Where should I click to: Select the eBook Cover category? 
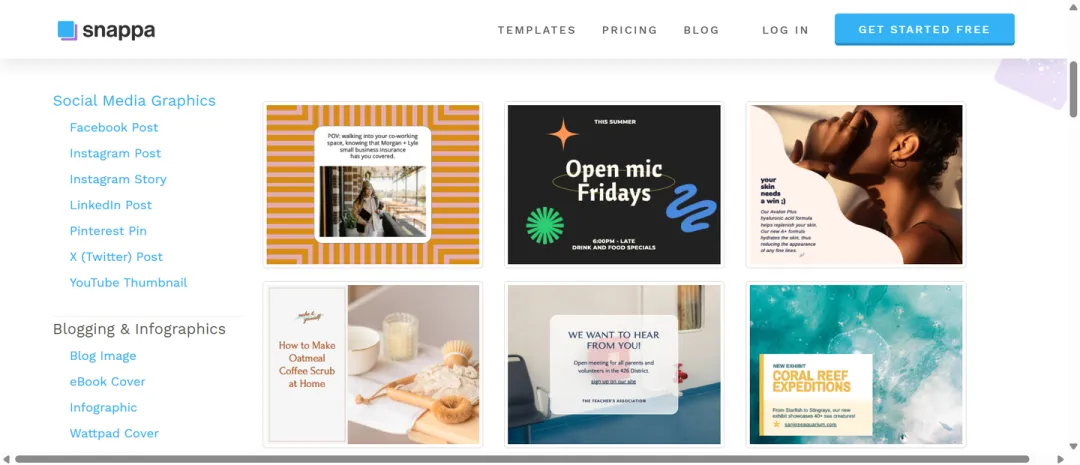(x=107, y=382)
